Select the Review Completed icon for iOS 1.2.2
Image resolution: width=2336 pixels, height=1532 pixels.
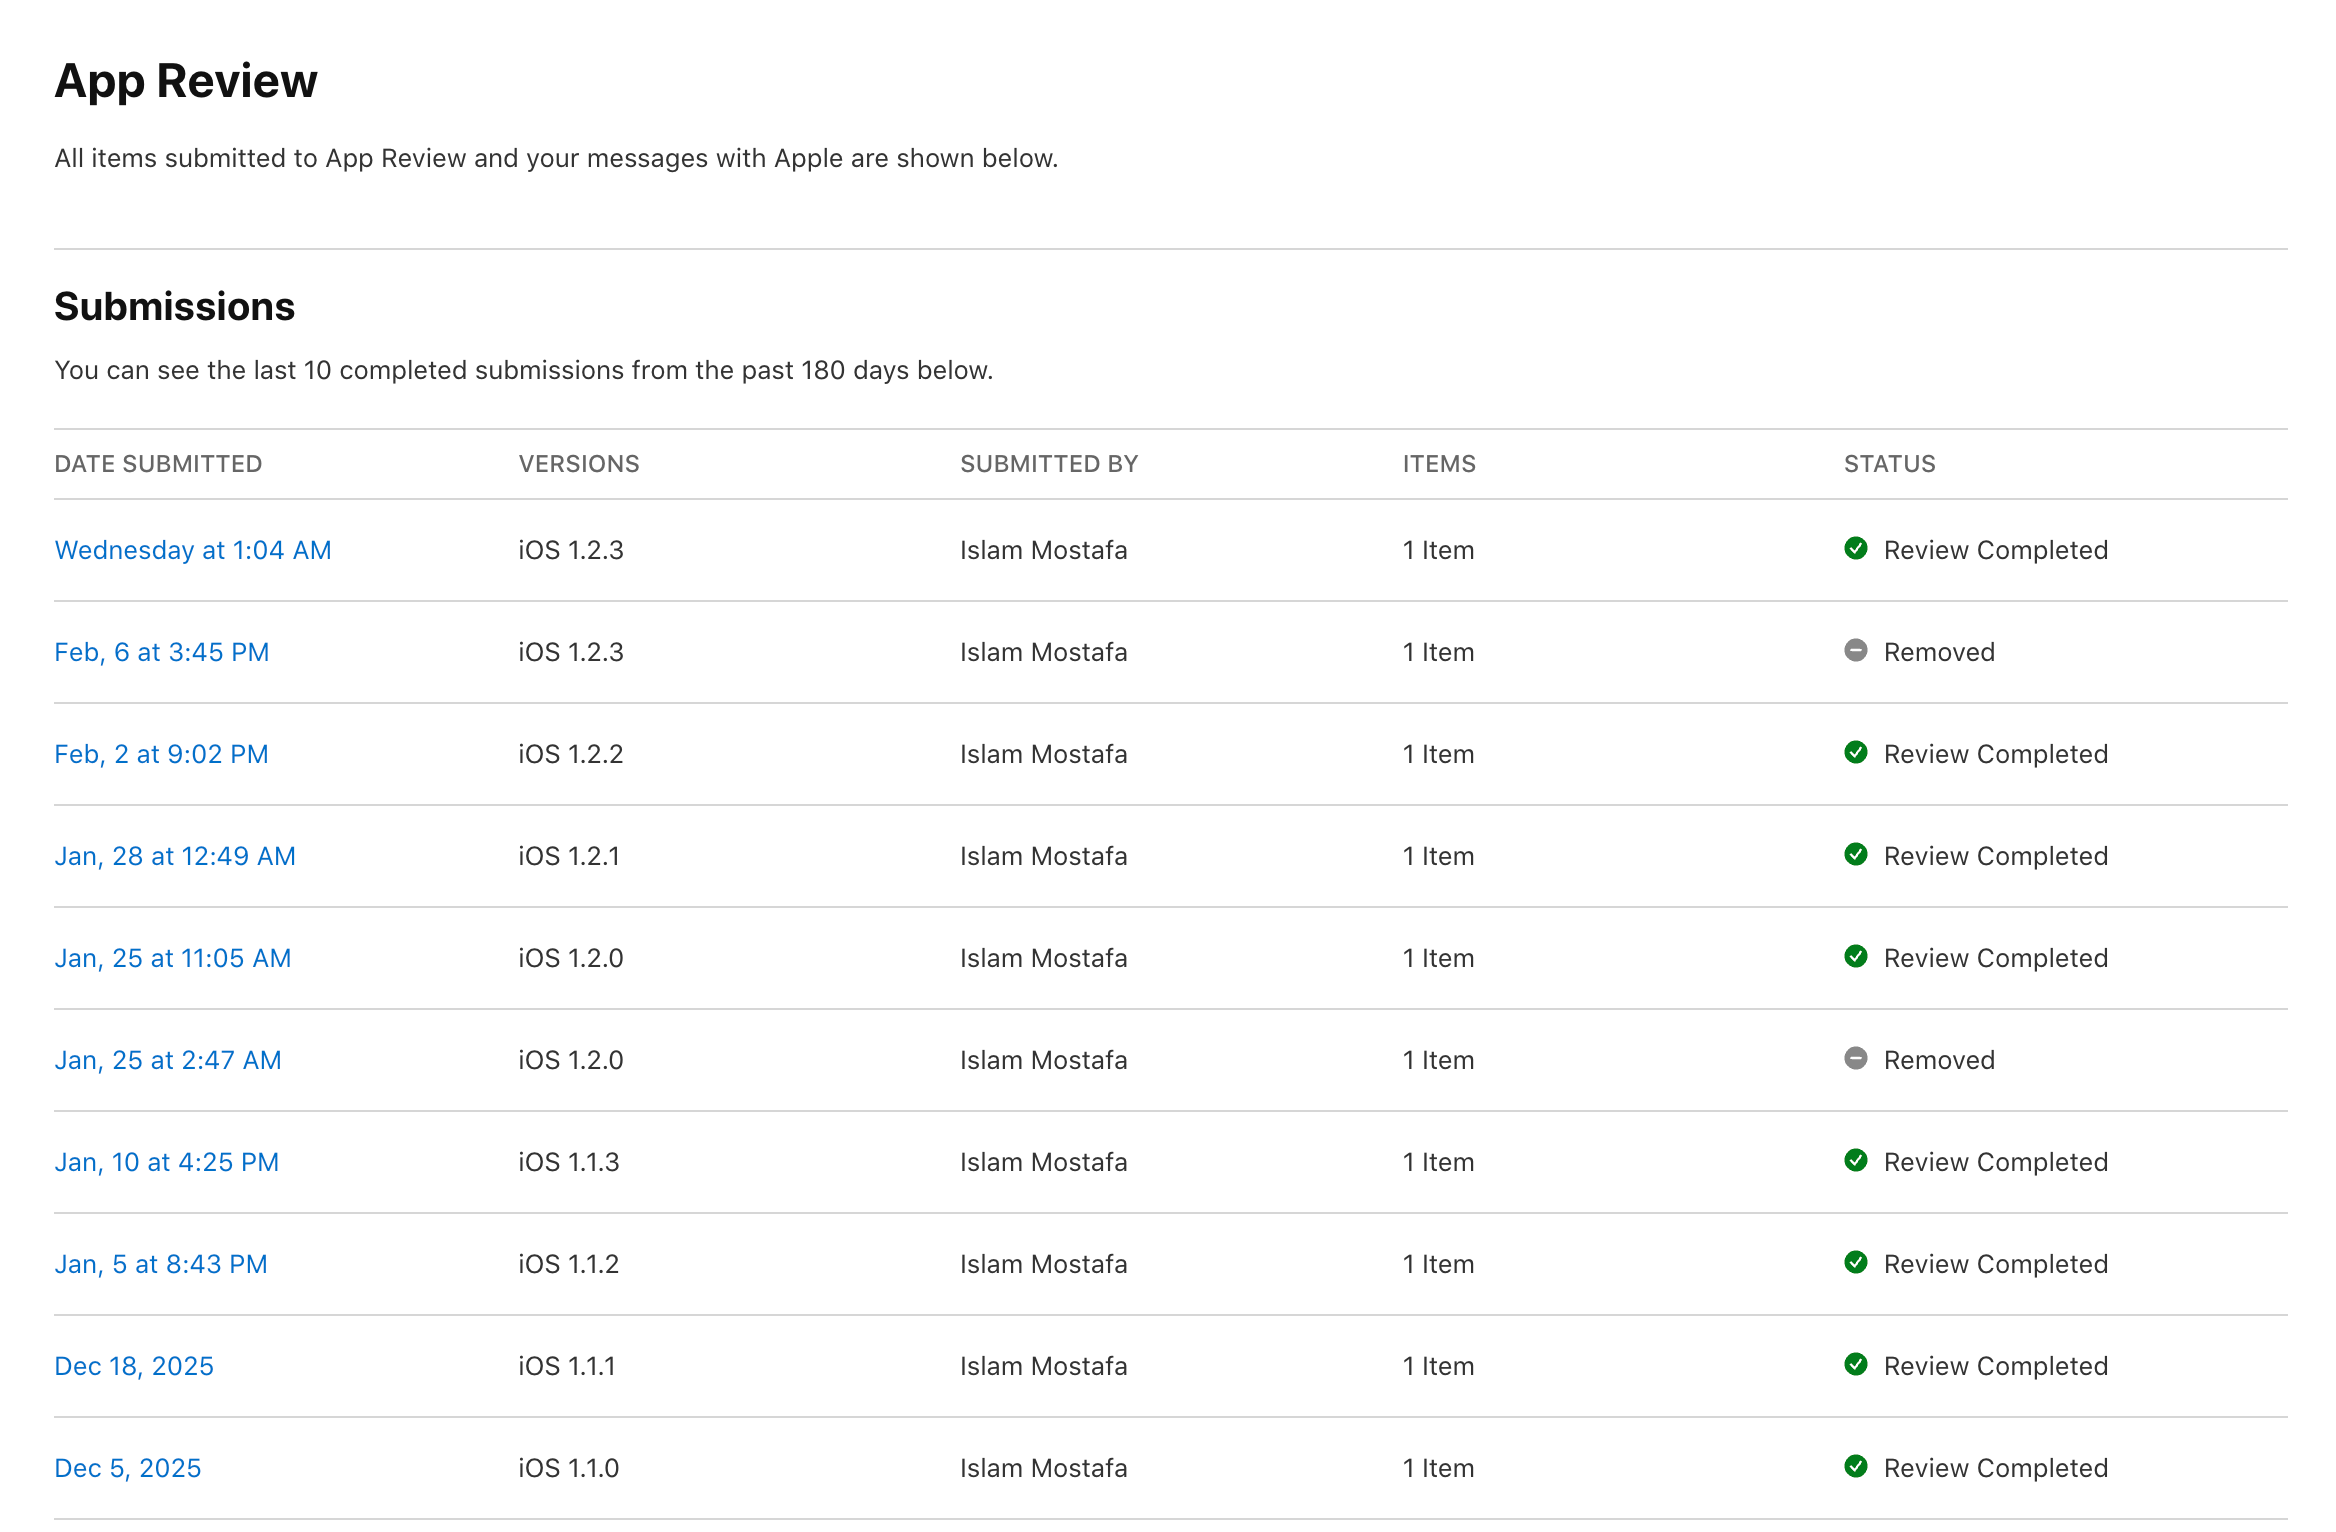coord(1857,754)
